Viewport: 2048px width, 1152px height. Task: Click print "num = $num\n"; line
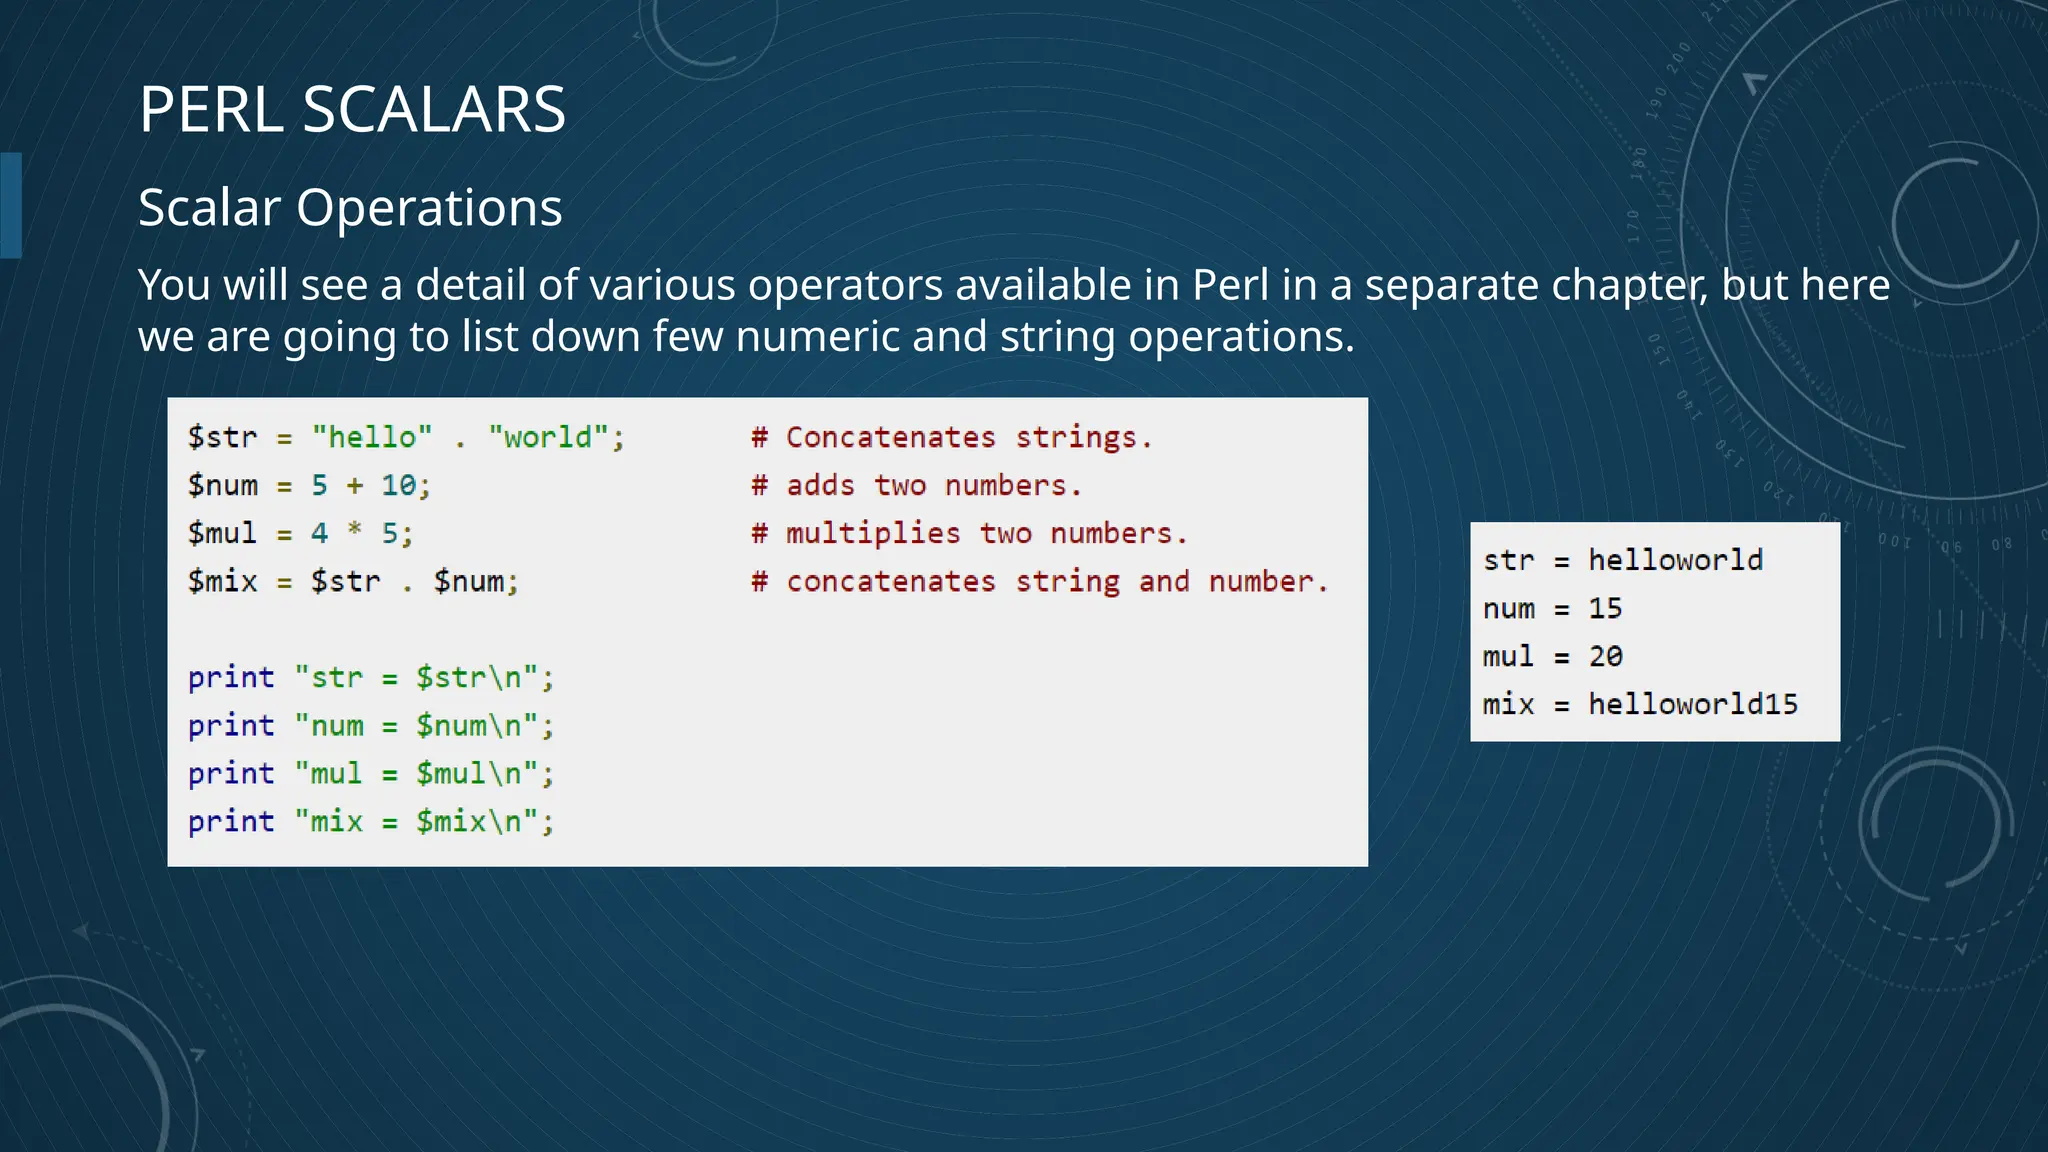(x=371, y=726)
